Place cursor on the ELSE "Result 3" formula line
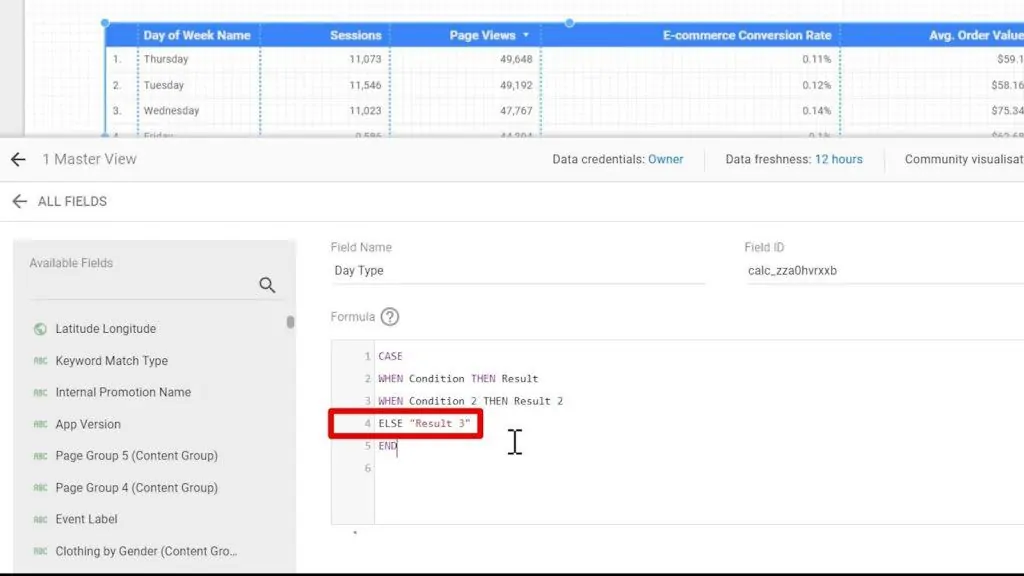1024x576 pixels. click(x=424, y=424)
